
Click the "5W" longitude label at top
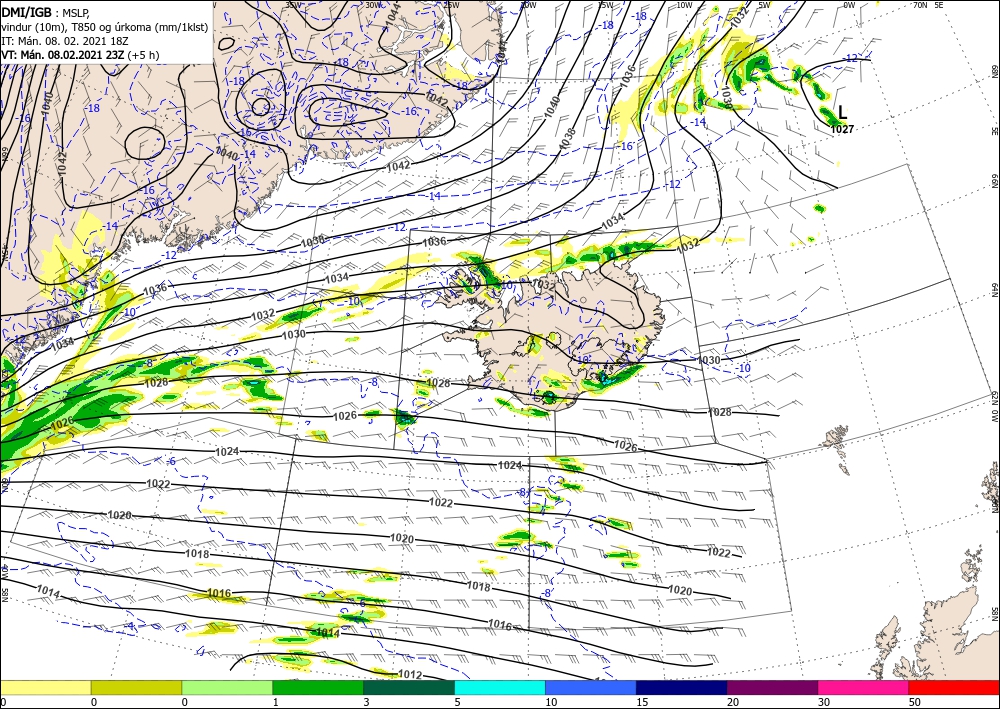(764, 5)
